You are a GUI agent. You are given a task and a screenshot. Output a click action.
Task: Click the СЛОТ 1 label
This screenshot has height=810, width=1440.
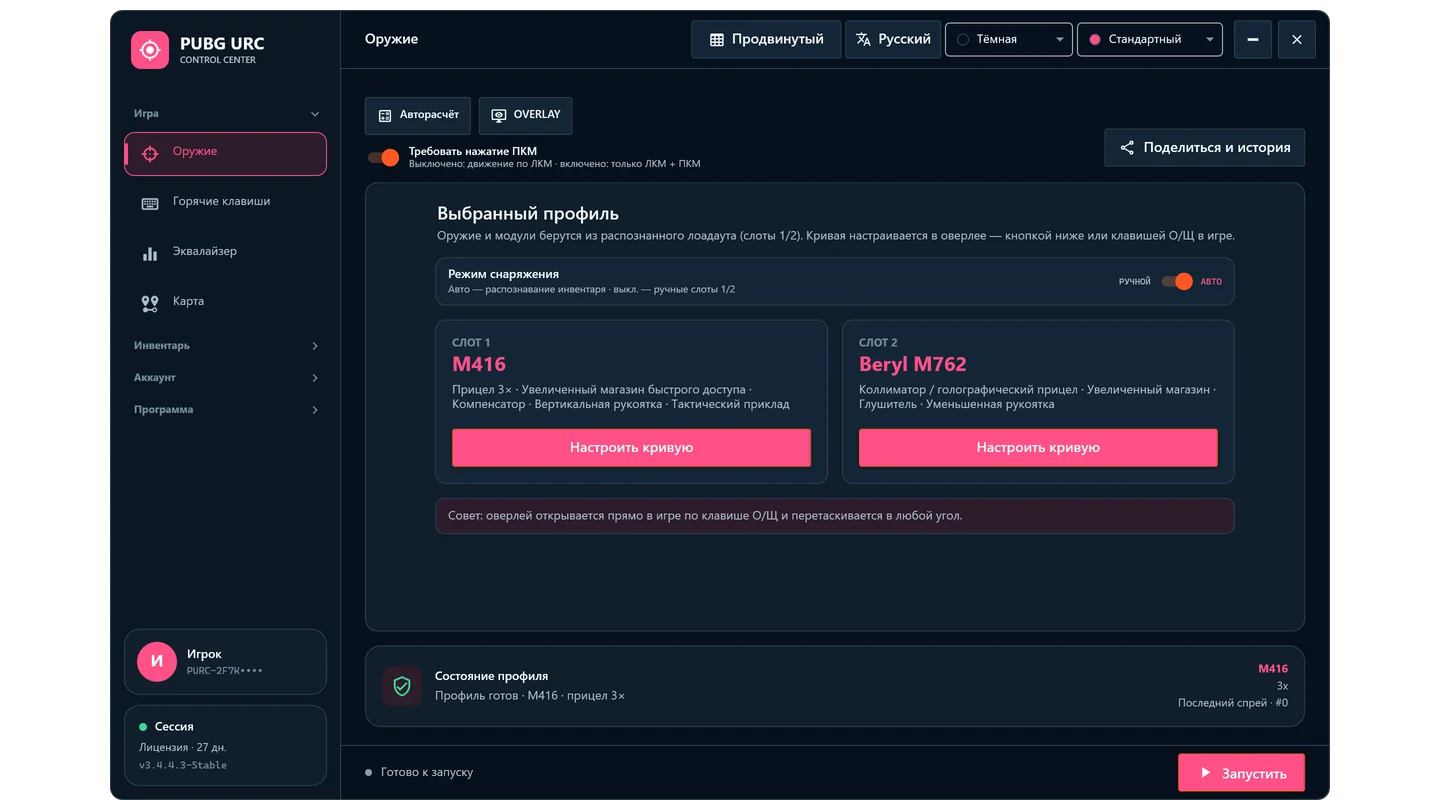pyautogui.click(x=471, y=343)
